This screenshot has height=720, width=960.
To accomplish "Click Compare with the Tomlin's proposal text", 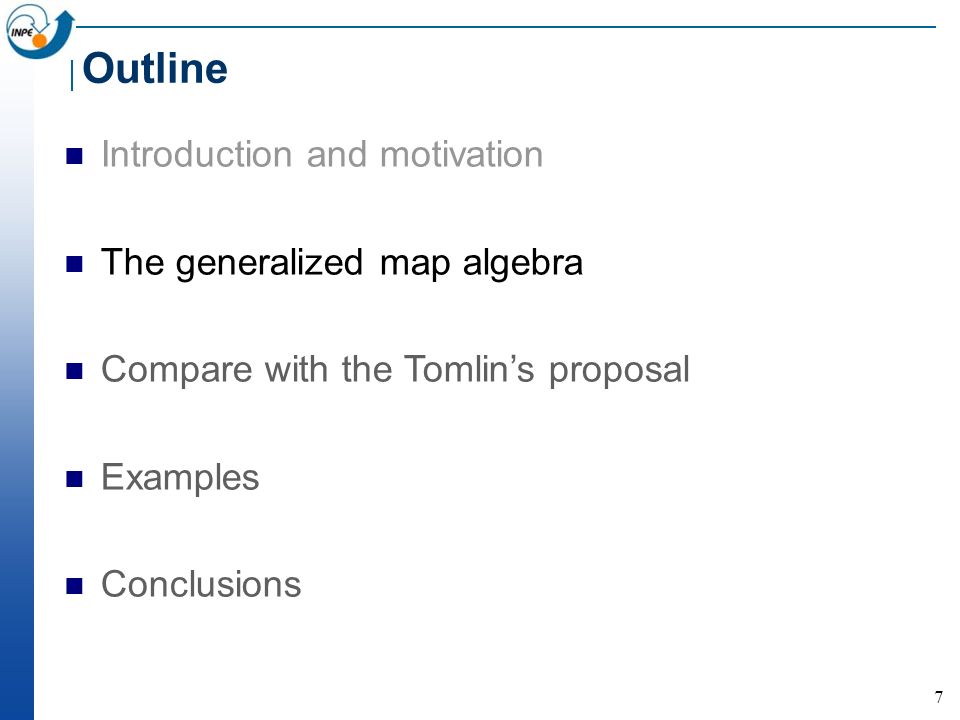I will click(x=396, y=370).
